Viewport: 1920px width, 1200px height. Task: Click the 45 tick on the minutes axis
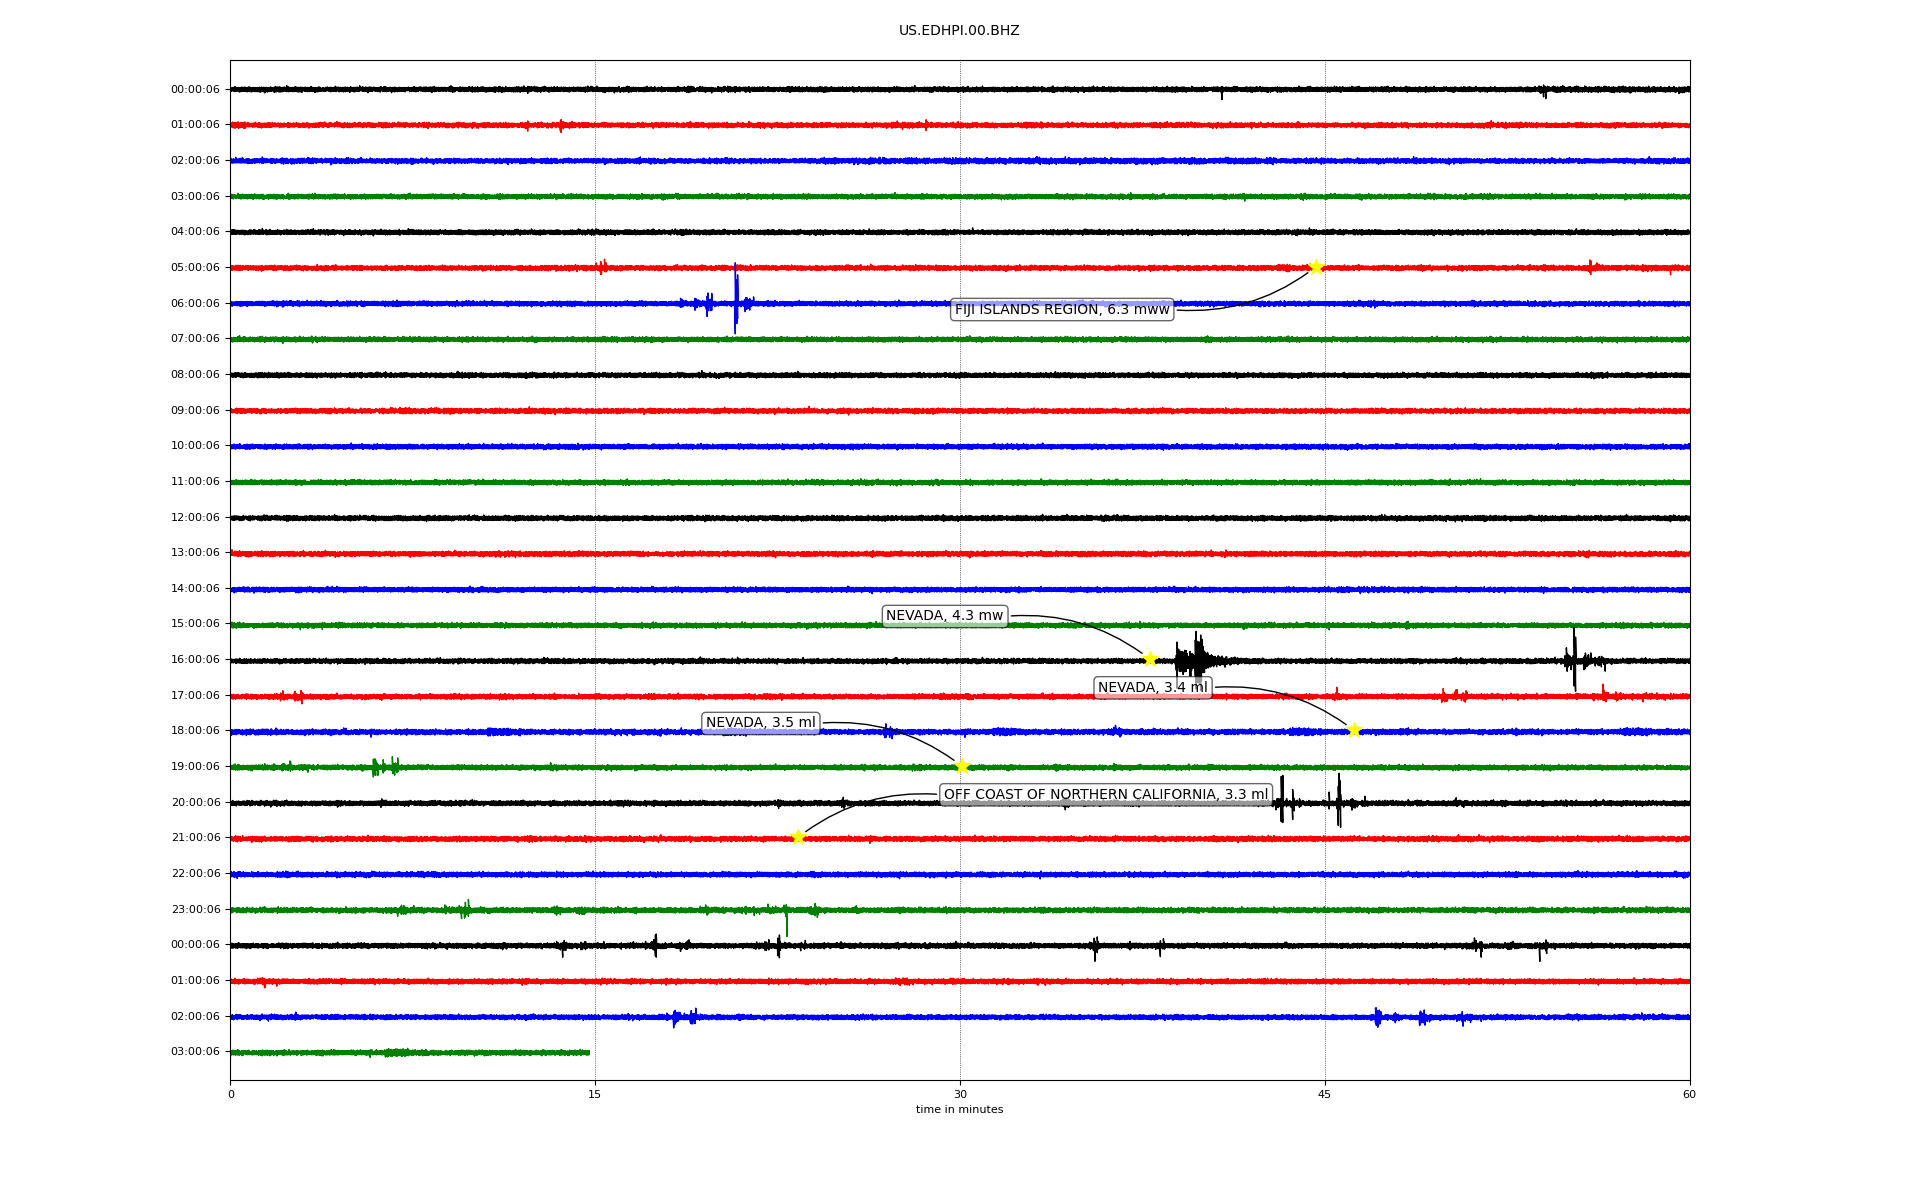1324,1094
